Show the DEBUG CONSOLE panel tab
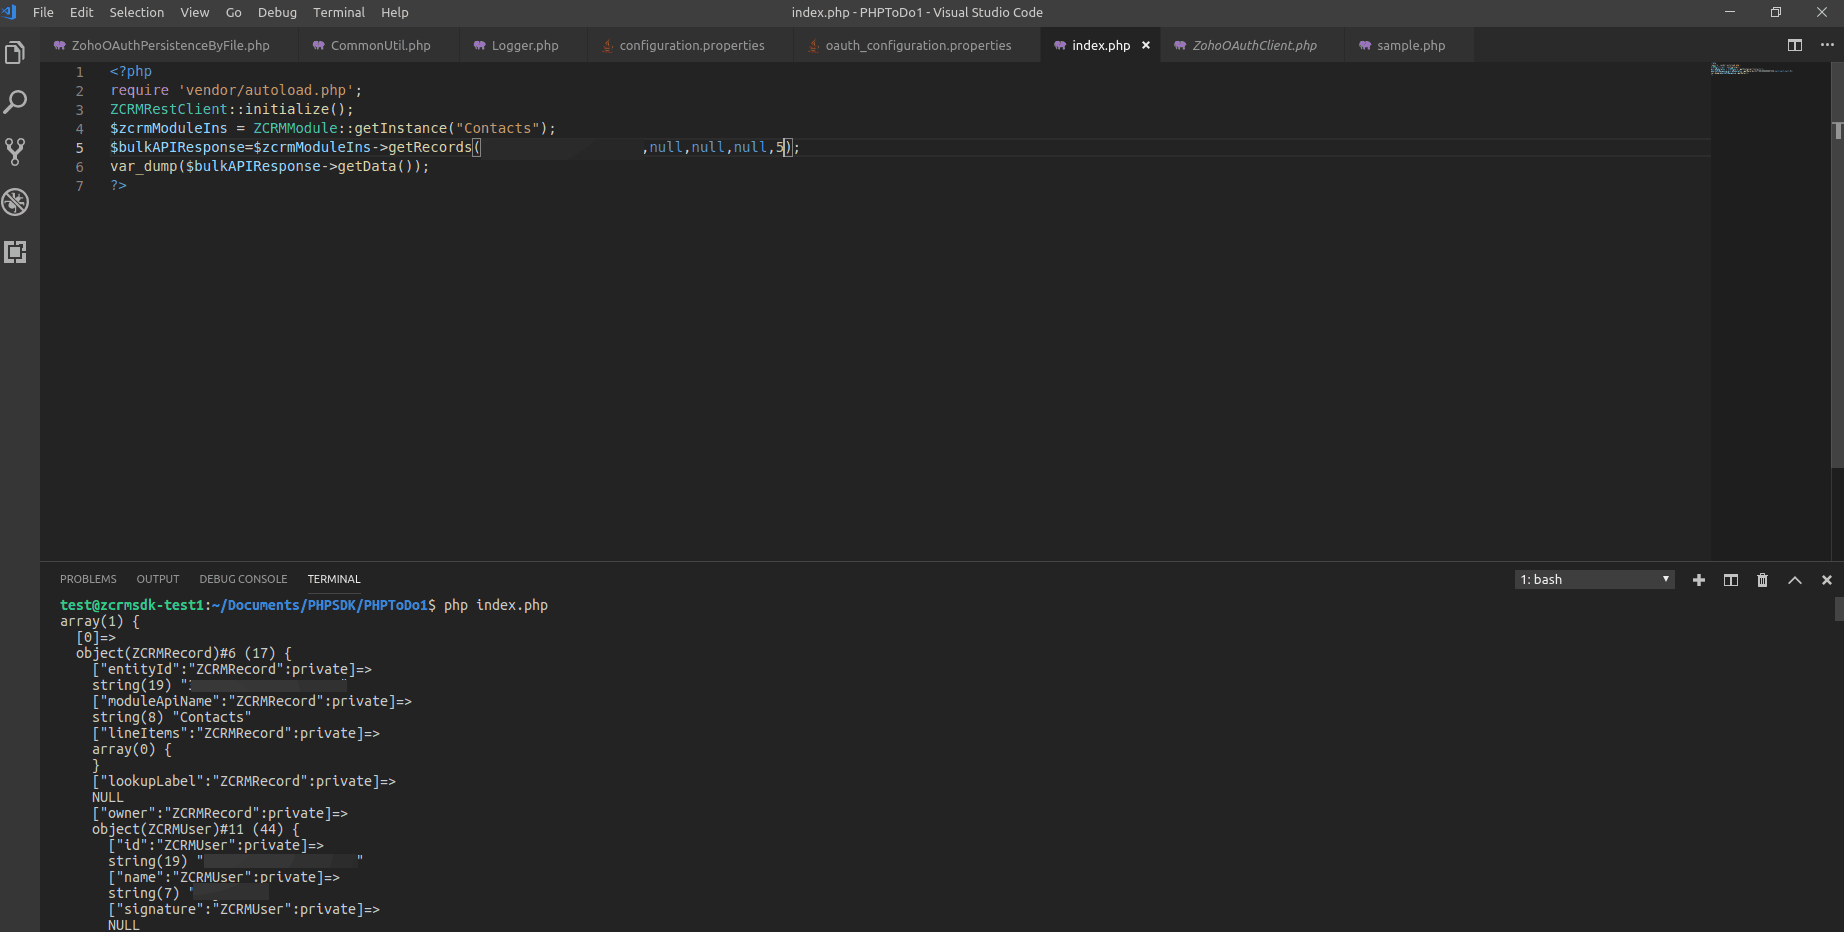 pos(243,579)
